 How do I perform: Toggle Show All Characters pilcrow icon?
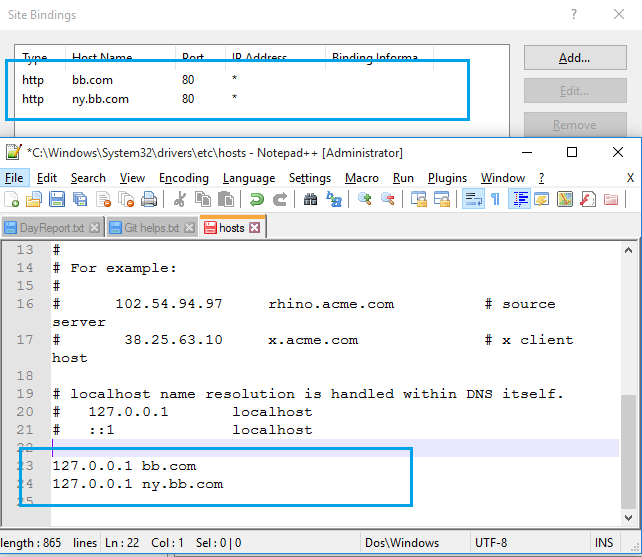tap(495, 199)
